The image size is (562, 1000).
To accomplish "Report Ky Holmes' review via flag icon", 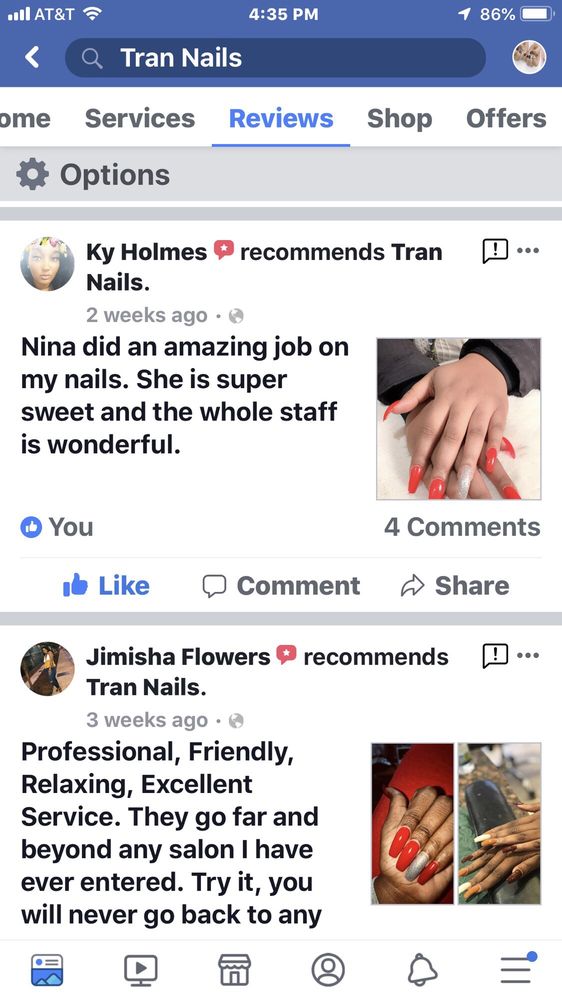I will pos(495,251).
